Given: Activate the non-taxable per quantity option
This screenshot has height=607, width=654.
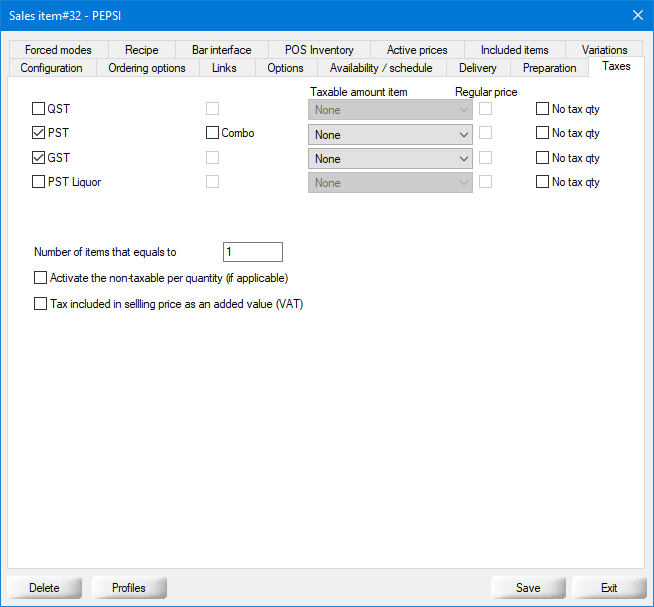Looking at the screenshot, I should pos(41,278).
